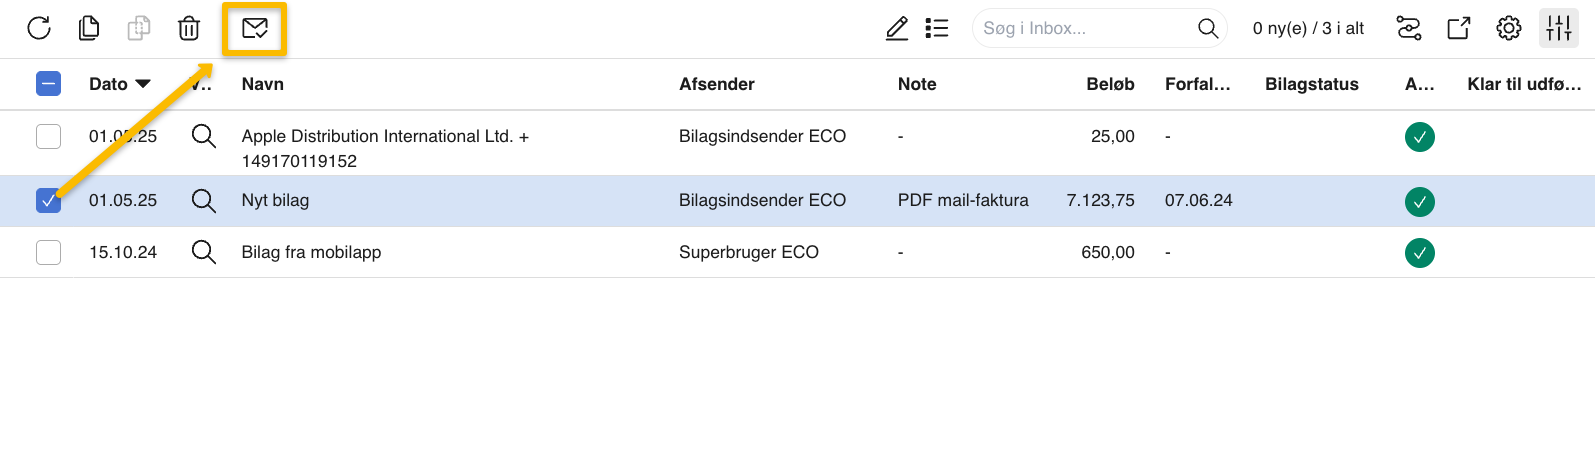Click the pencil edit icon
1595x451 pixels.
[897, 28]
